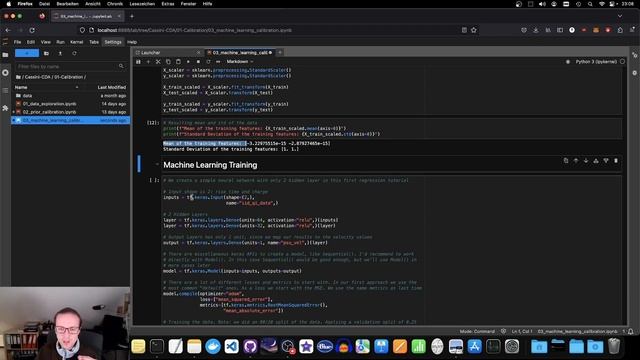This screenshot has width=640, height=360.
Task: Close the Launcher tab
Action: 199,53
